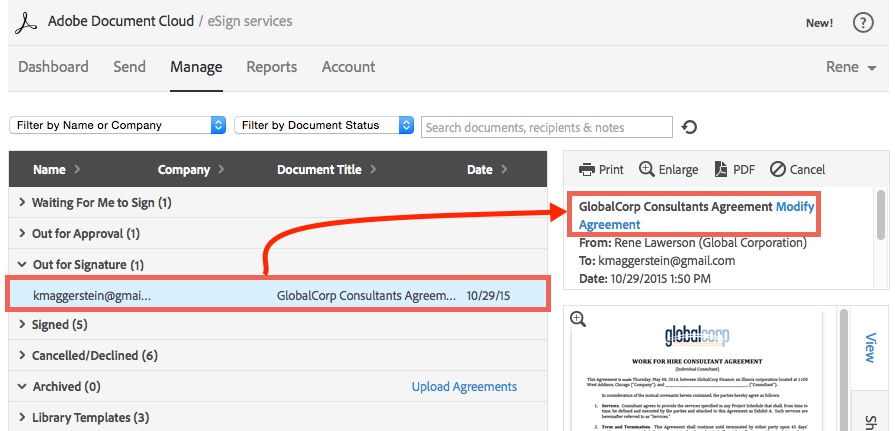Image resolution: width=895 pixels, height=431 pixels.
Task: Click the Upload Agreements link
Action: 464,386
